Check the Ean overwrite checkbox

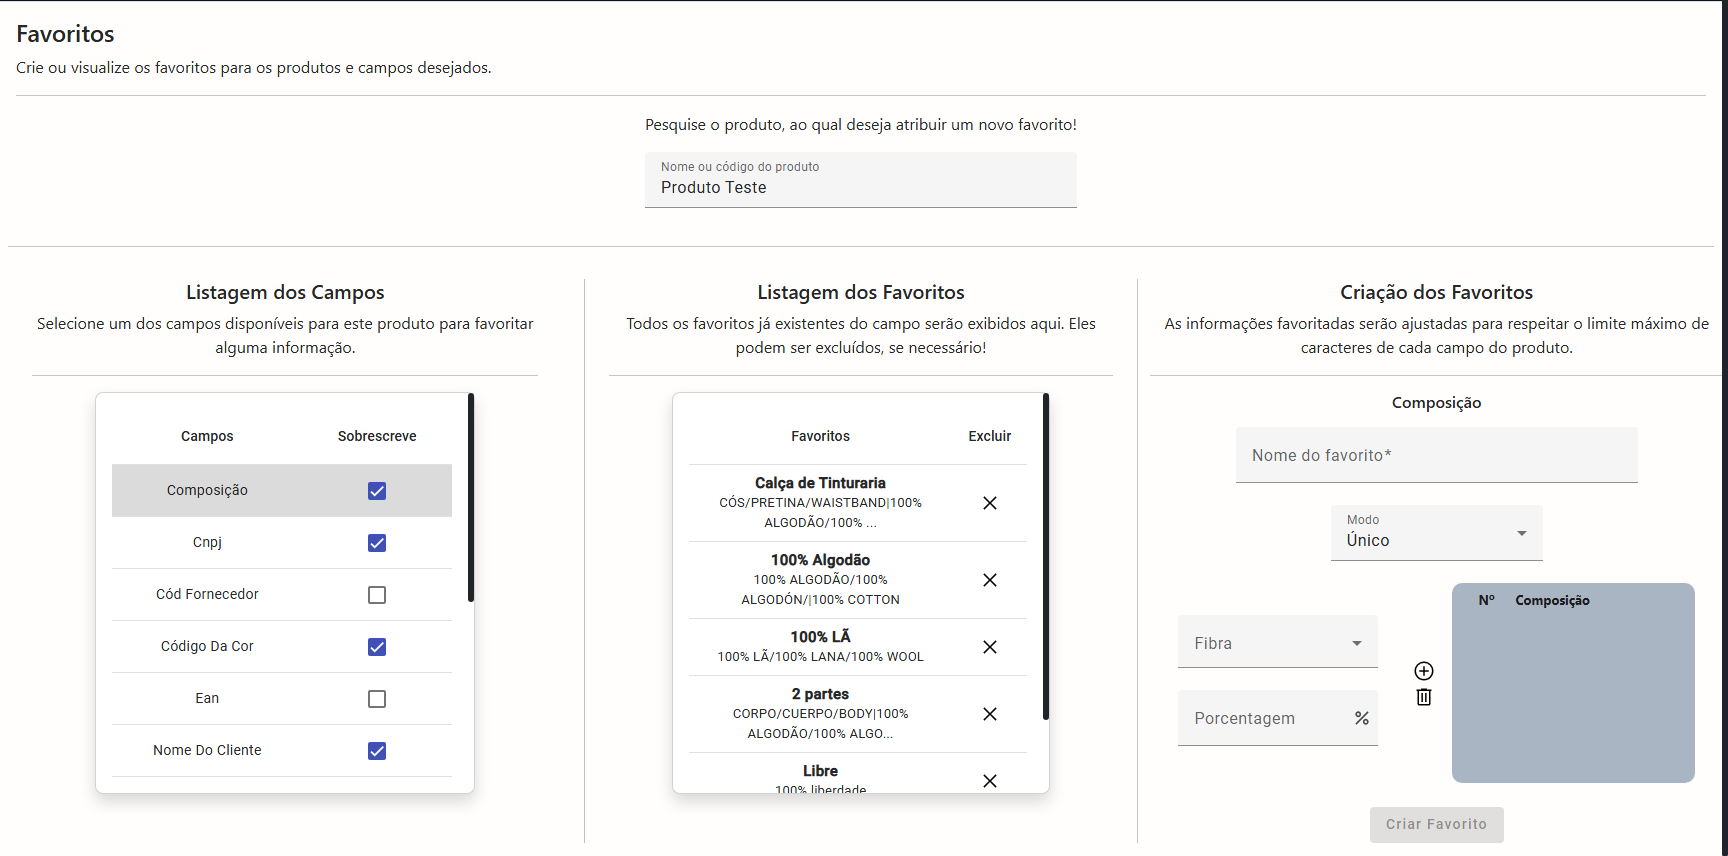pos(377,699)
